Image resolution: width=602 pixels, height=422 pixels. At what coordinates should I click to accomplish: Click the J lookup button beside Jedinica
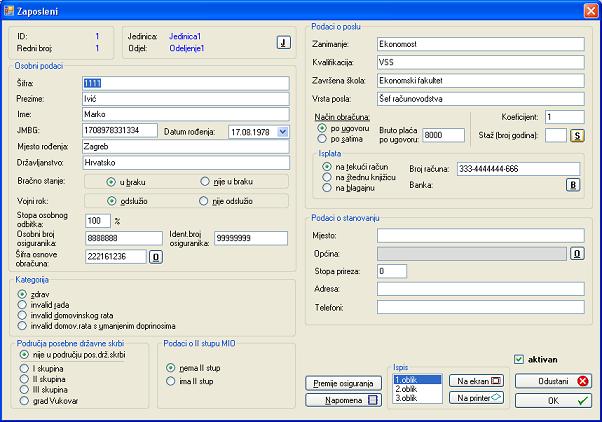[x=283, y=42]
